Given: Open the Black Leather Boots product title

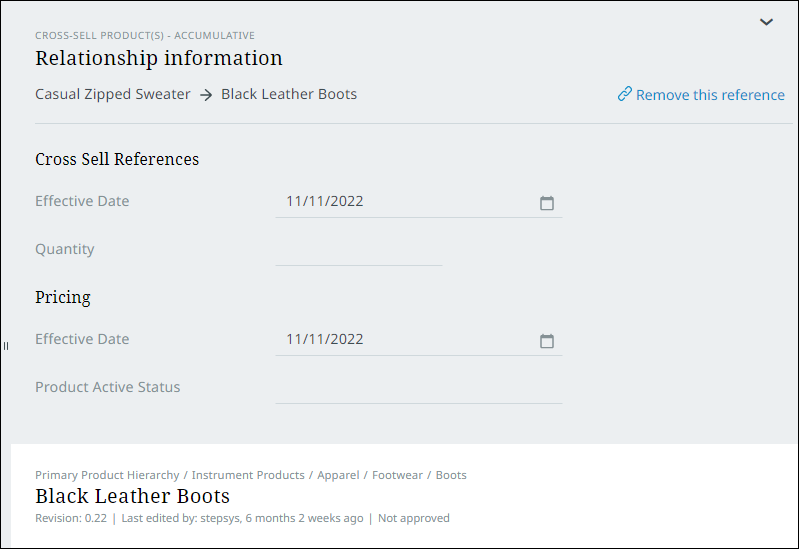Looking at the screenshot, I should pos(132,496).
